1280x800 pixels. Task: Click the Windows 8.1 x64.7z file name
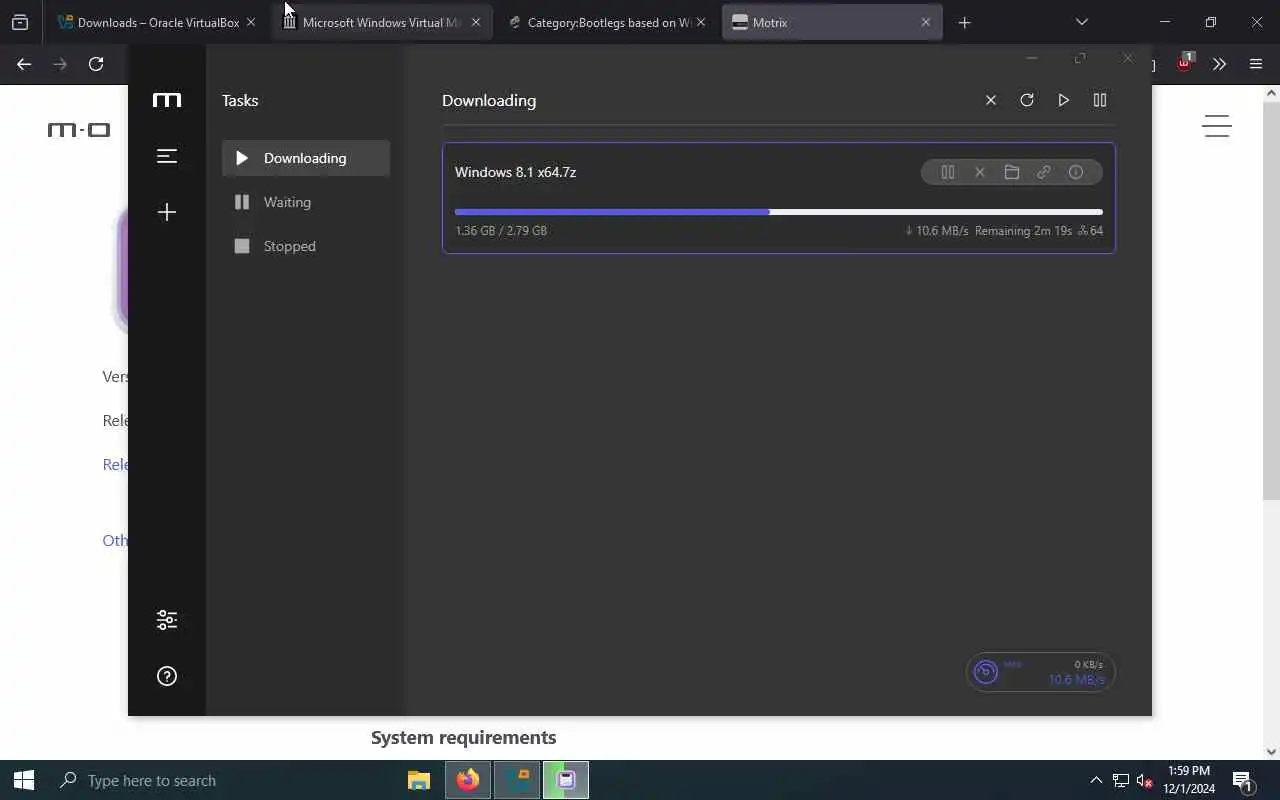(x=515, y=172)
